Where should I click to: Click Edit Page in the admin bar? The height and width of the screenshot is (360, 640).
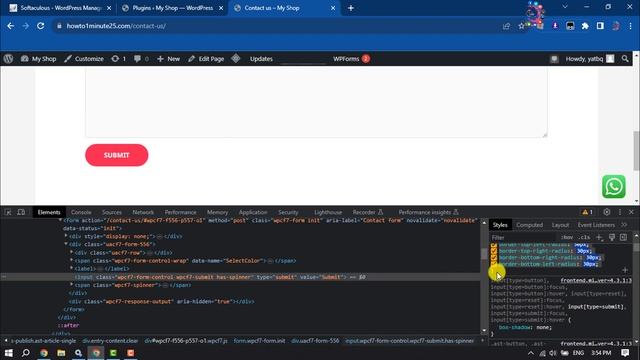[x=206, y=59]
